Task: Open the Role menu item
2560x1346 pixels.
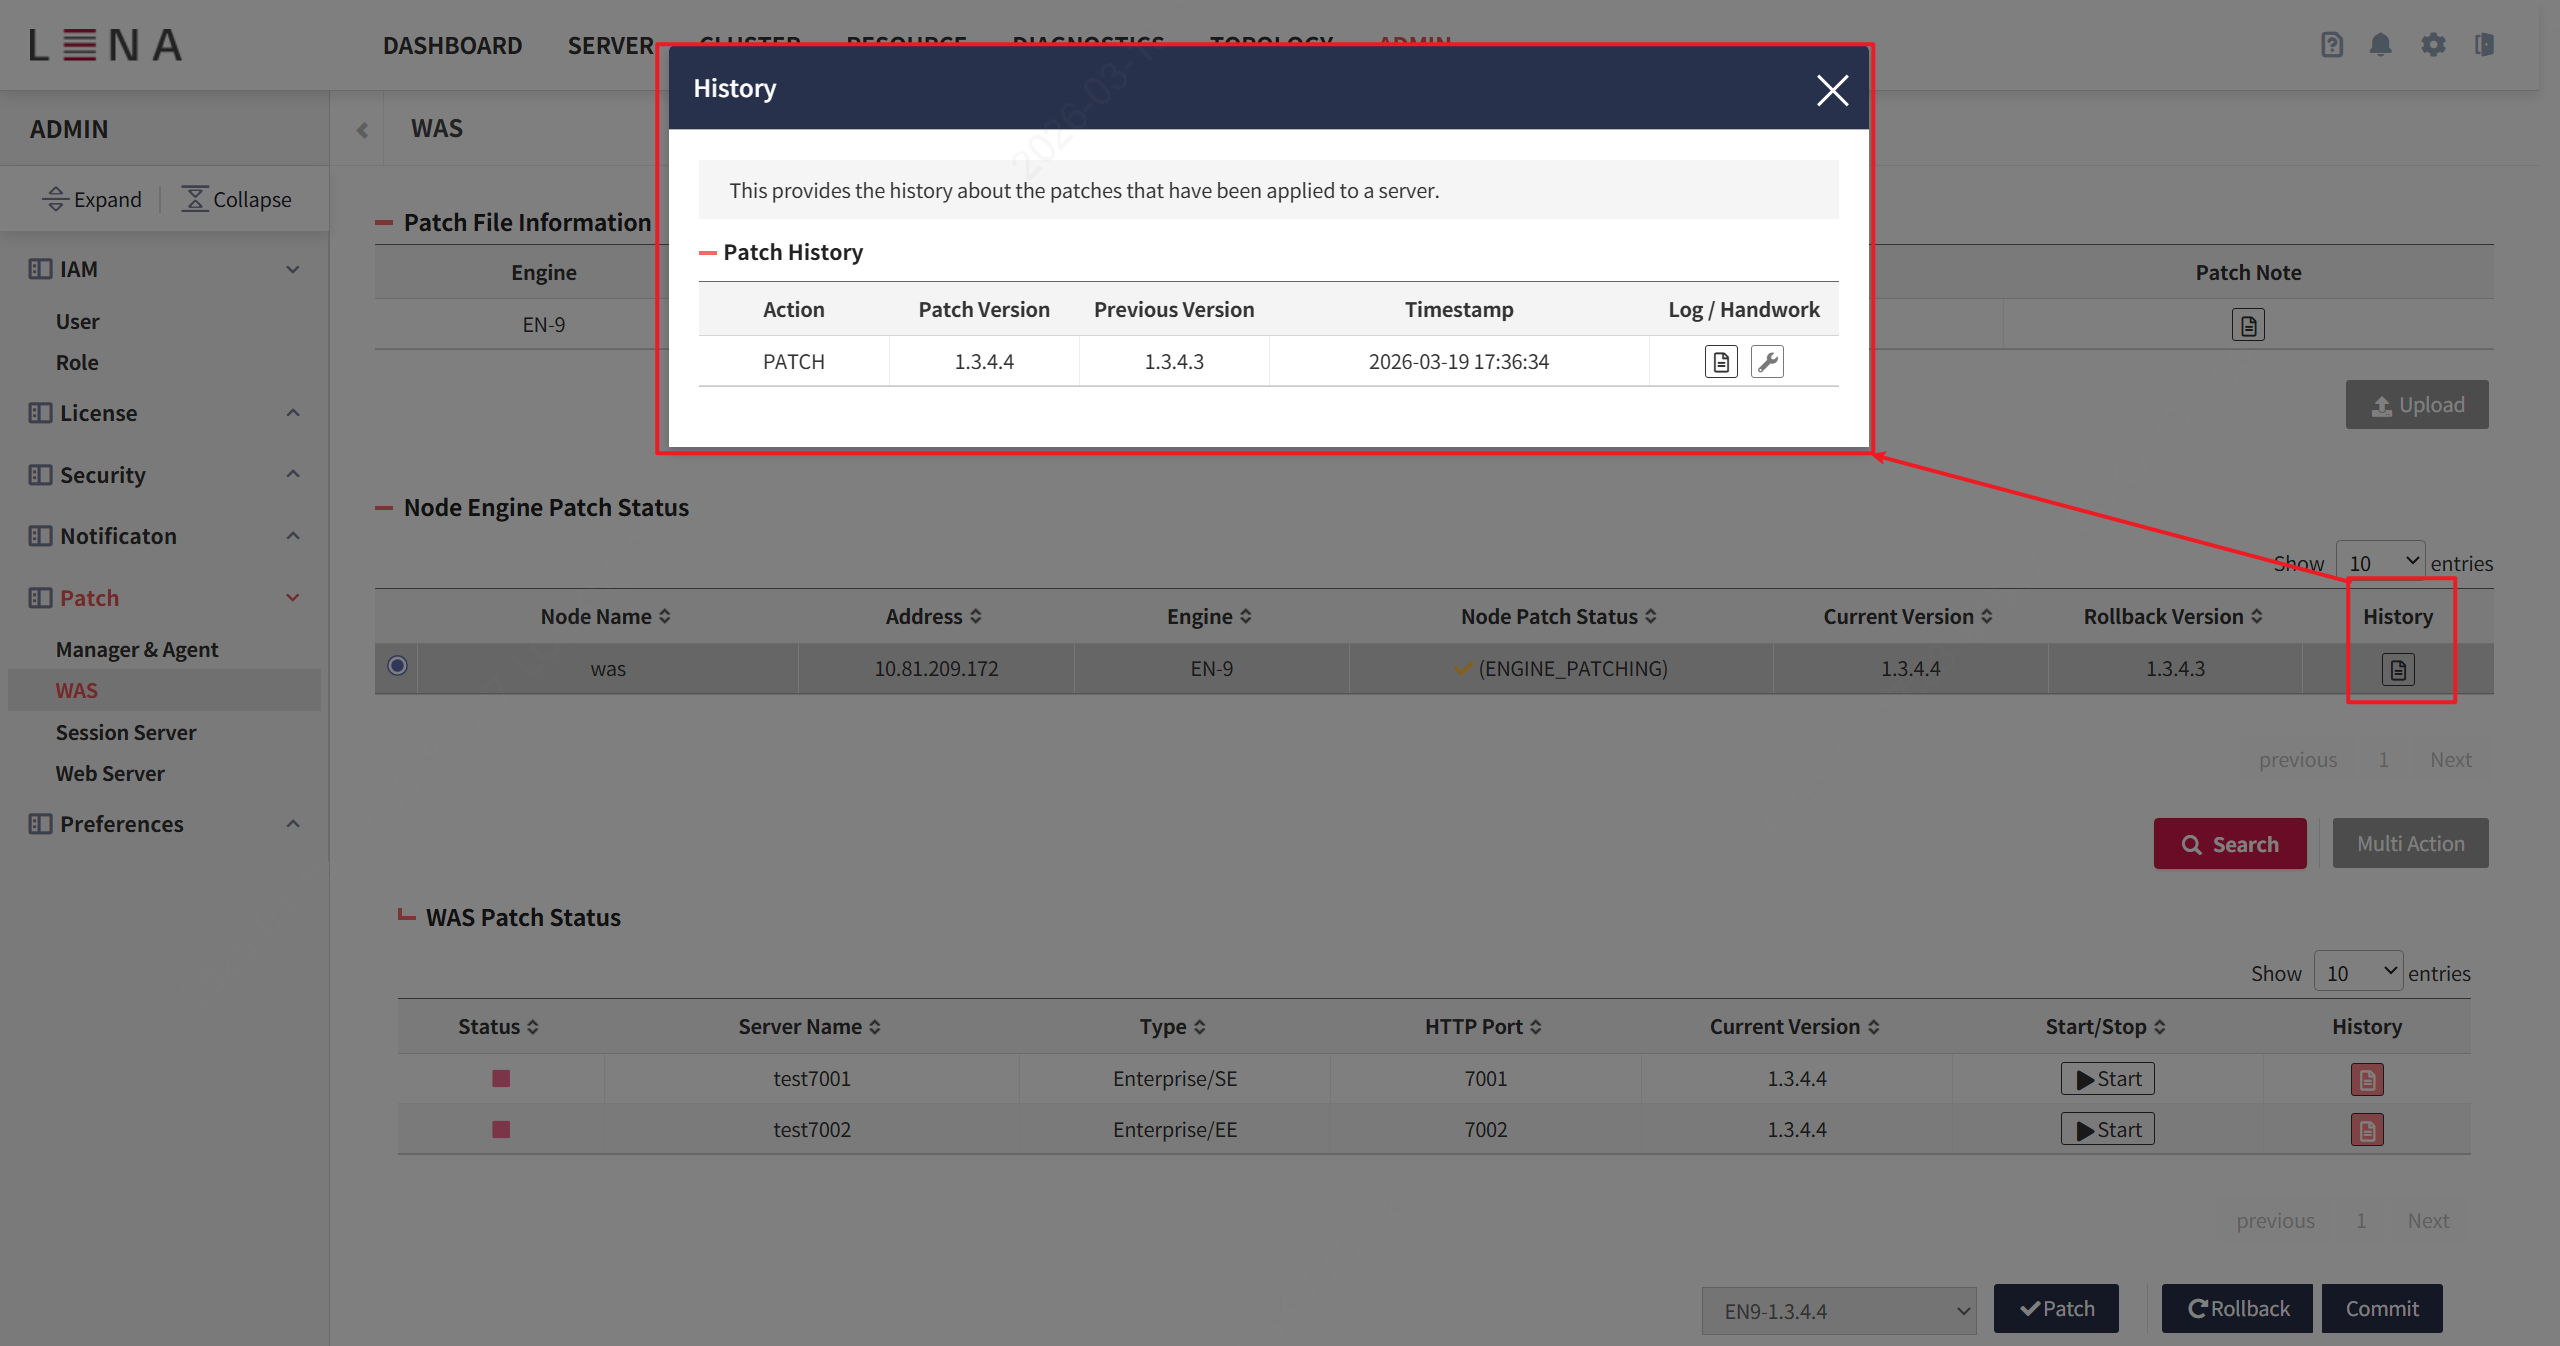Action: [x=77, y=363]
